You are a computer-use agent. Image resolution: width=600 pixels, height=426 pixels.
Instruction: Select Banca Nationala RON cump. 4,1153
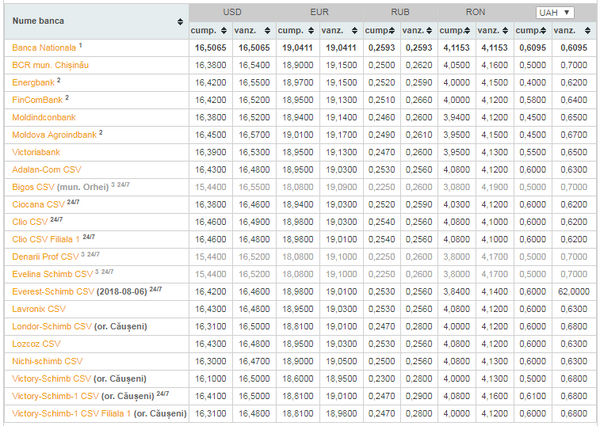click(x=457, y=48)
